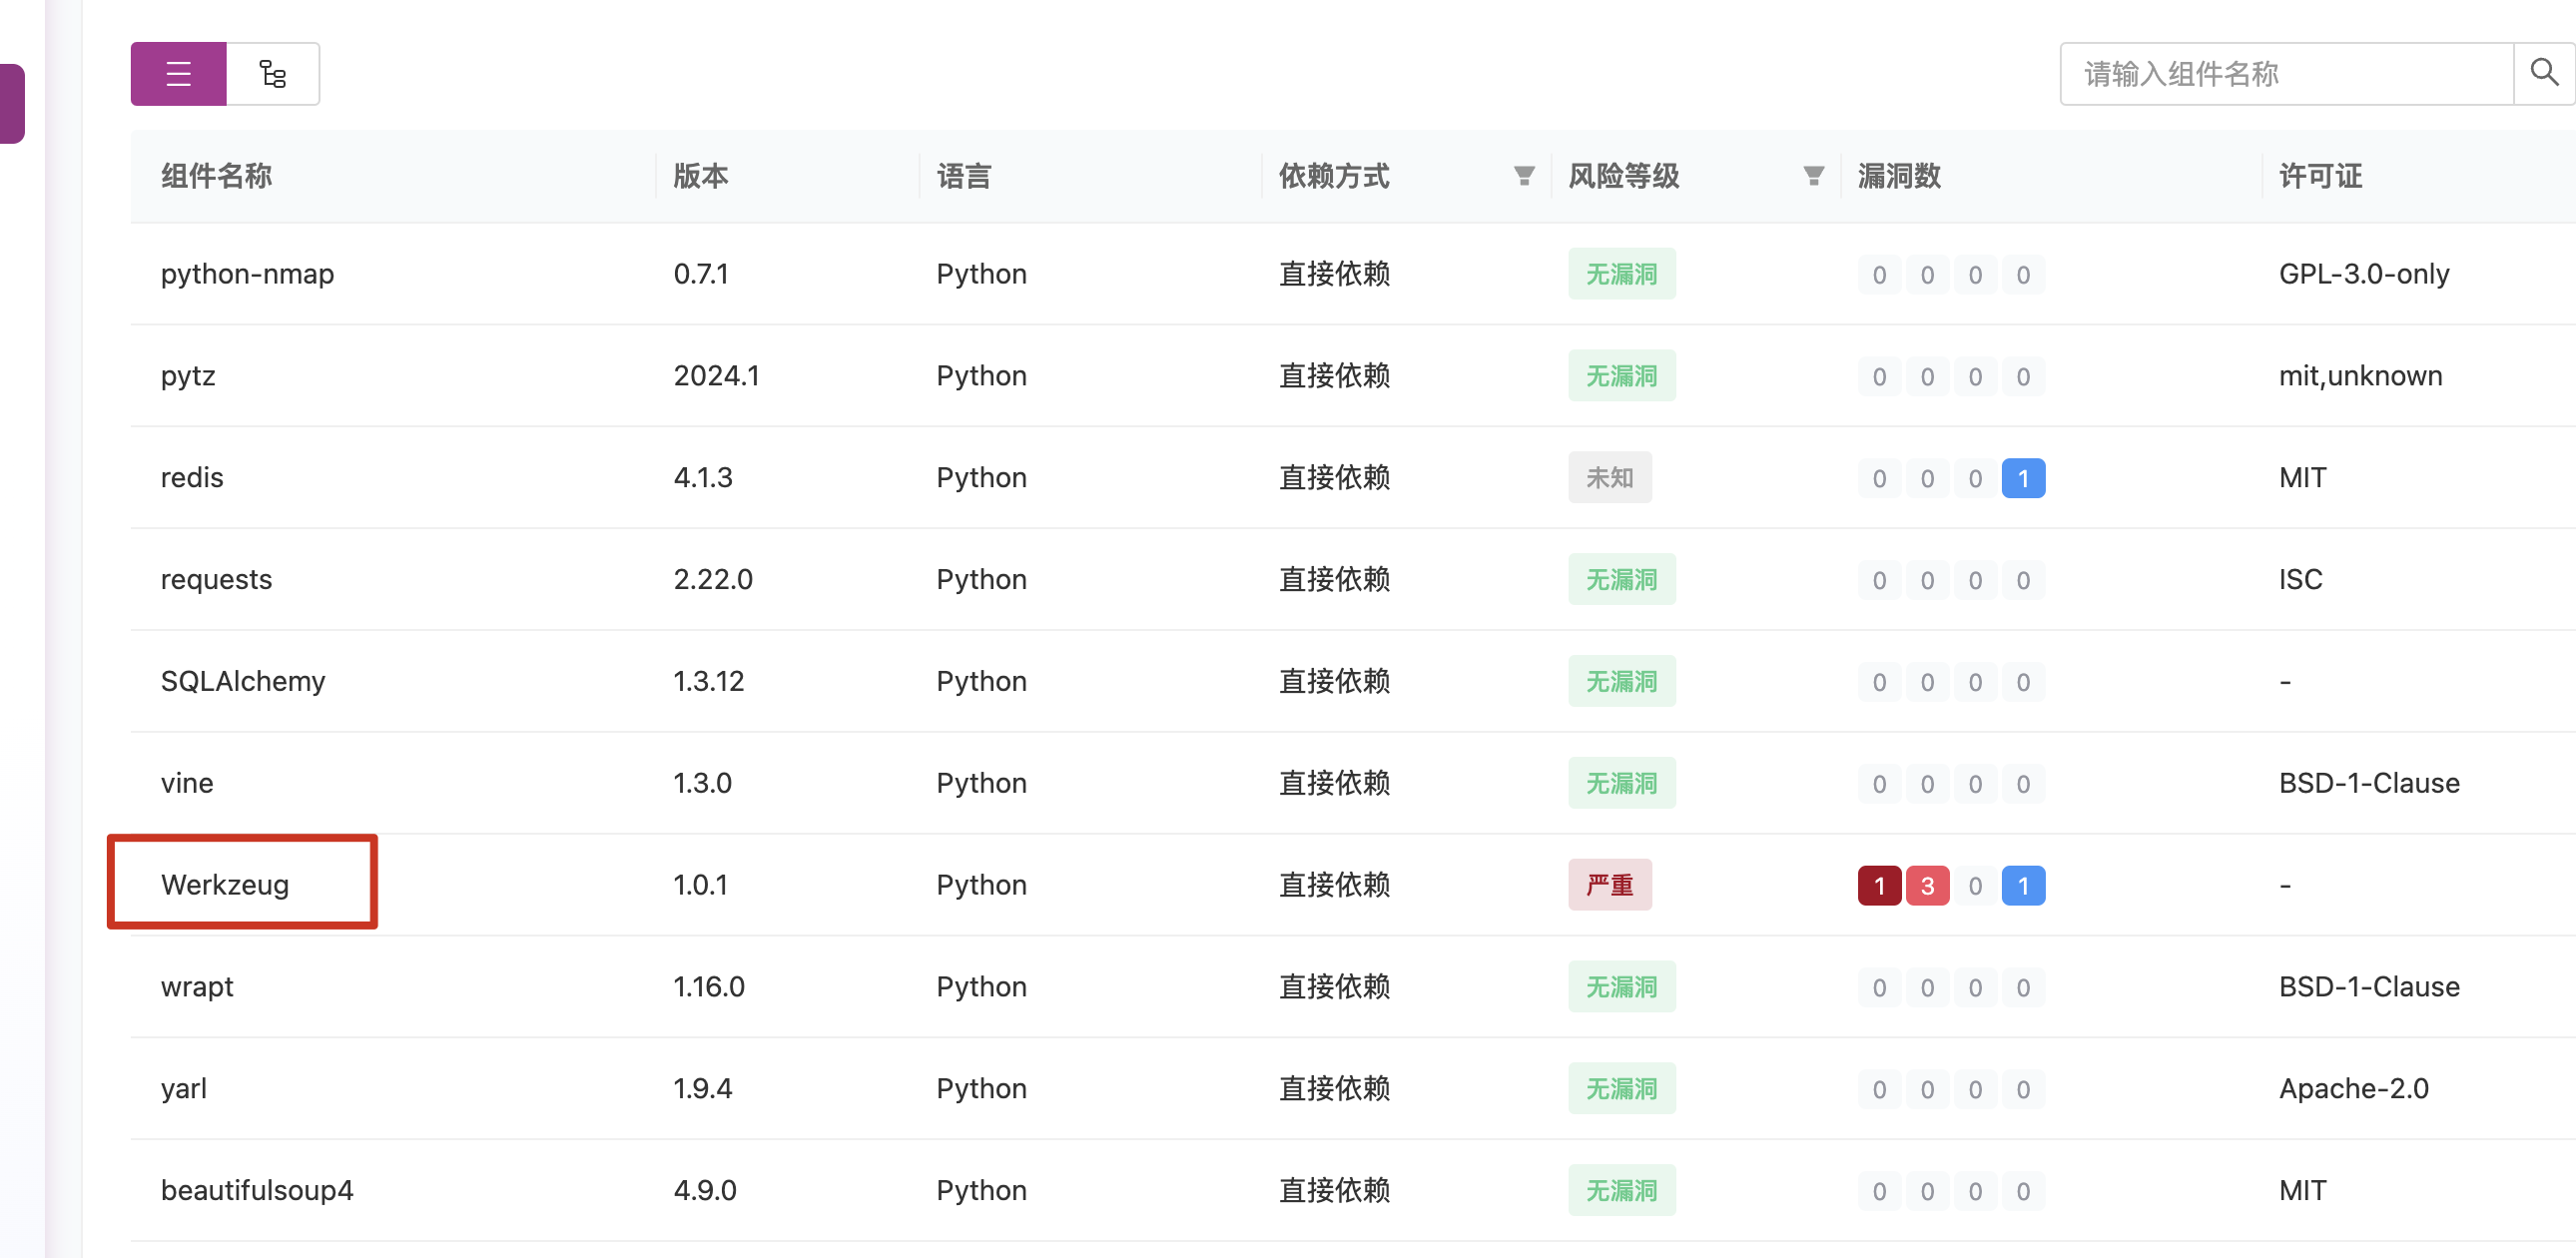Screen dimensions: 2576x1258
Task: Switch to list view icon
Action: tap(178, 74)
